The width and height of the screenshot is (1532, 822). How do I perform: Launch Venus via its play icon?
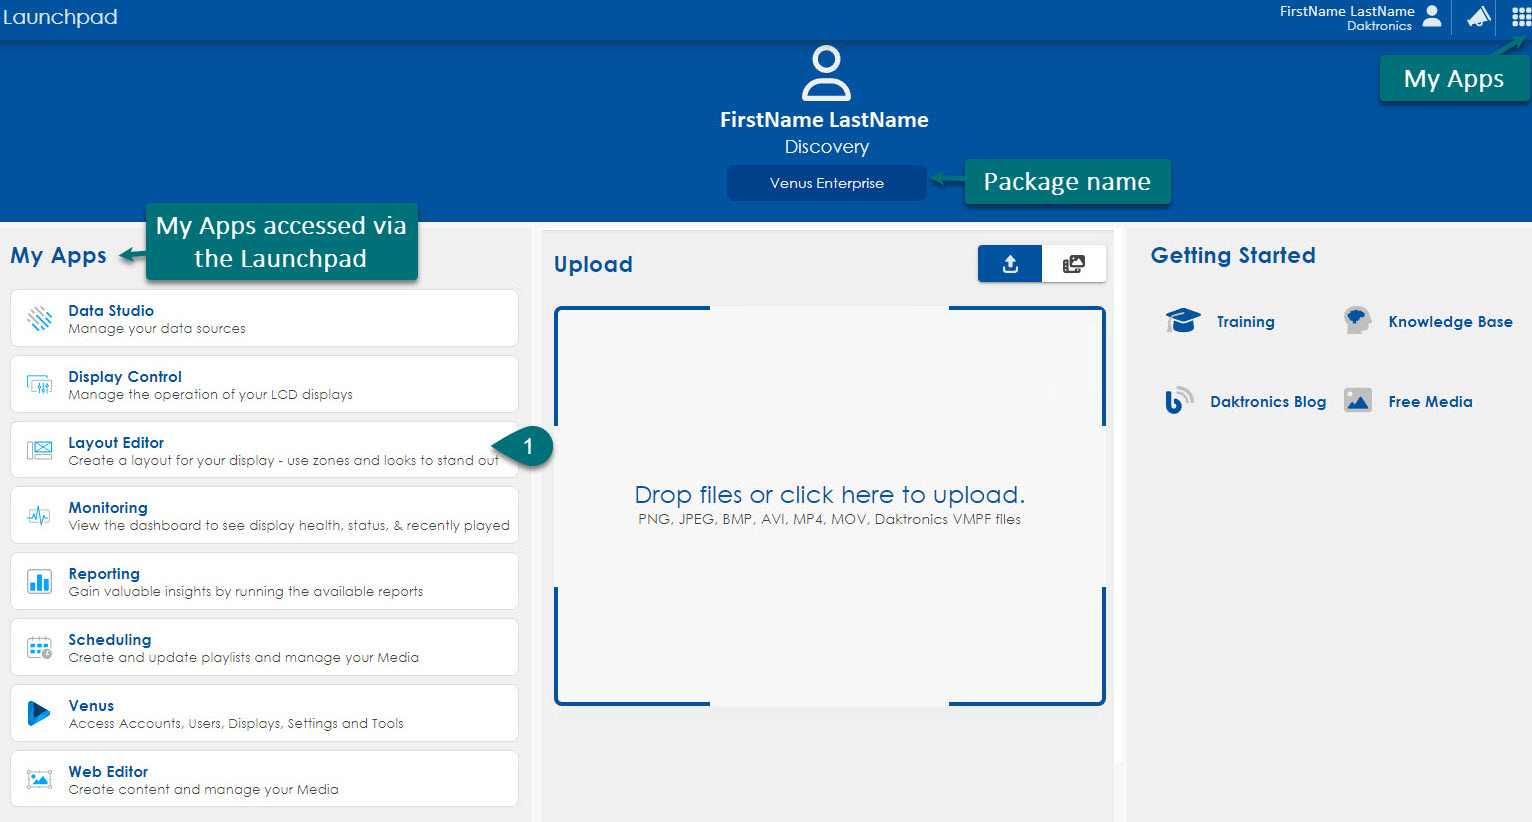[x=38, y=713]
